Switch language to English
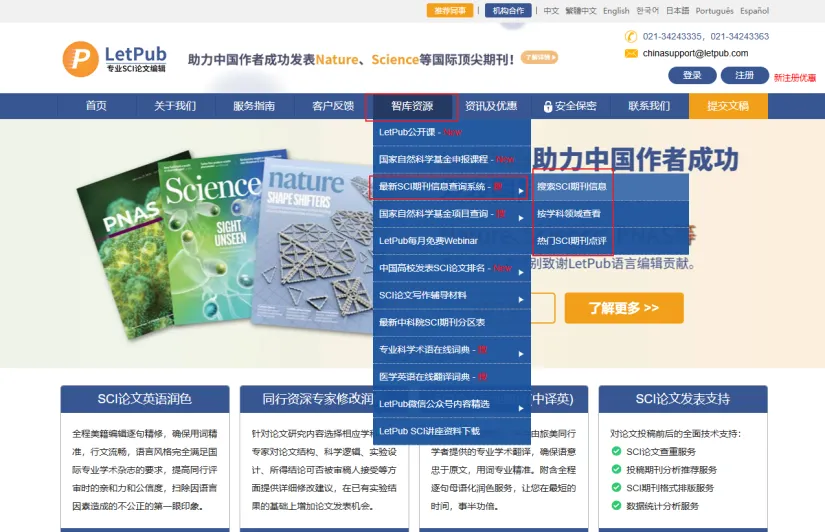Image resolution: width=825 pixels, height=532 pixels. point(616,11)
